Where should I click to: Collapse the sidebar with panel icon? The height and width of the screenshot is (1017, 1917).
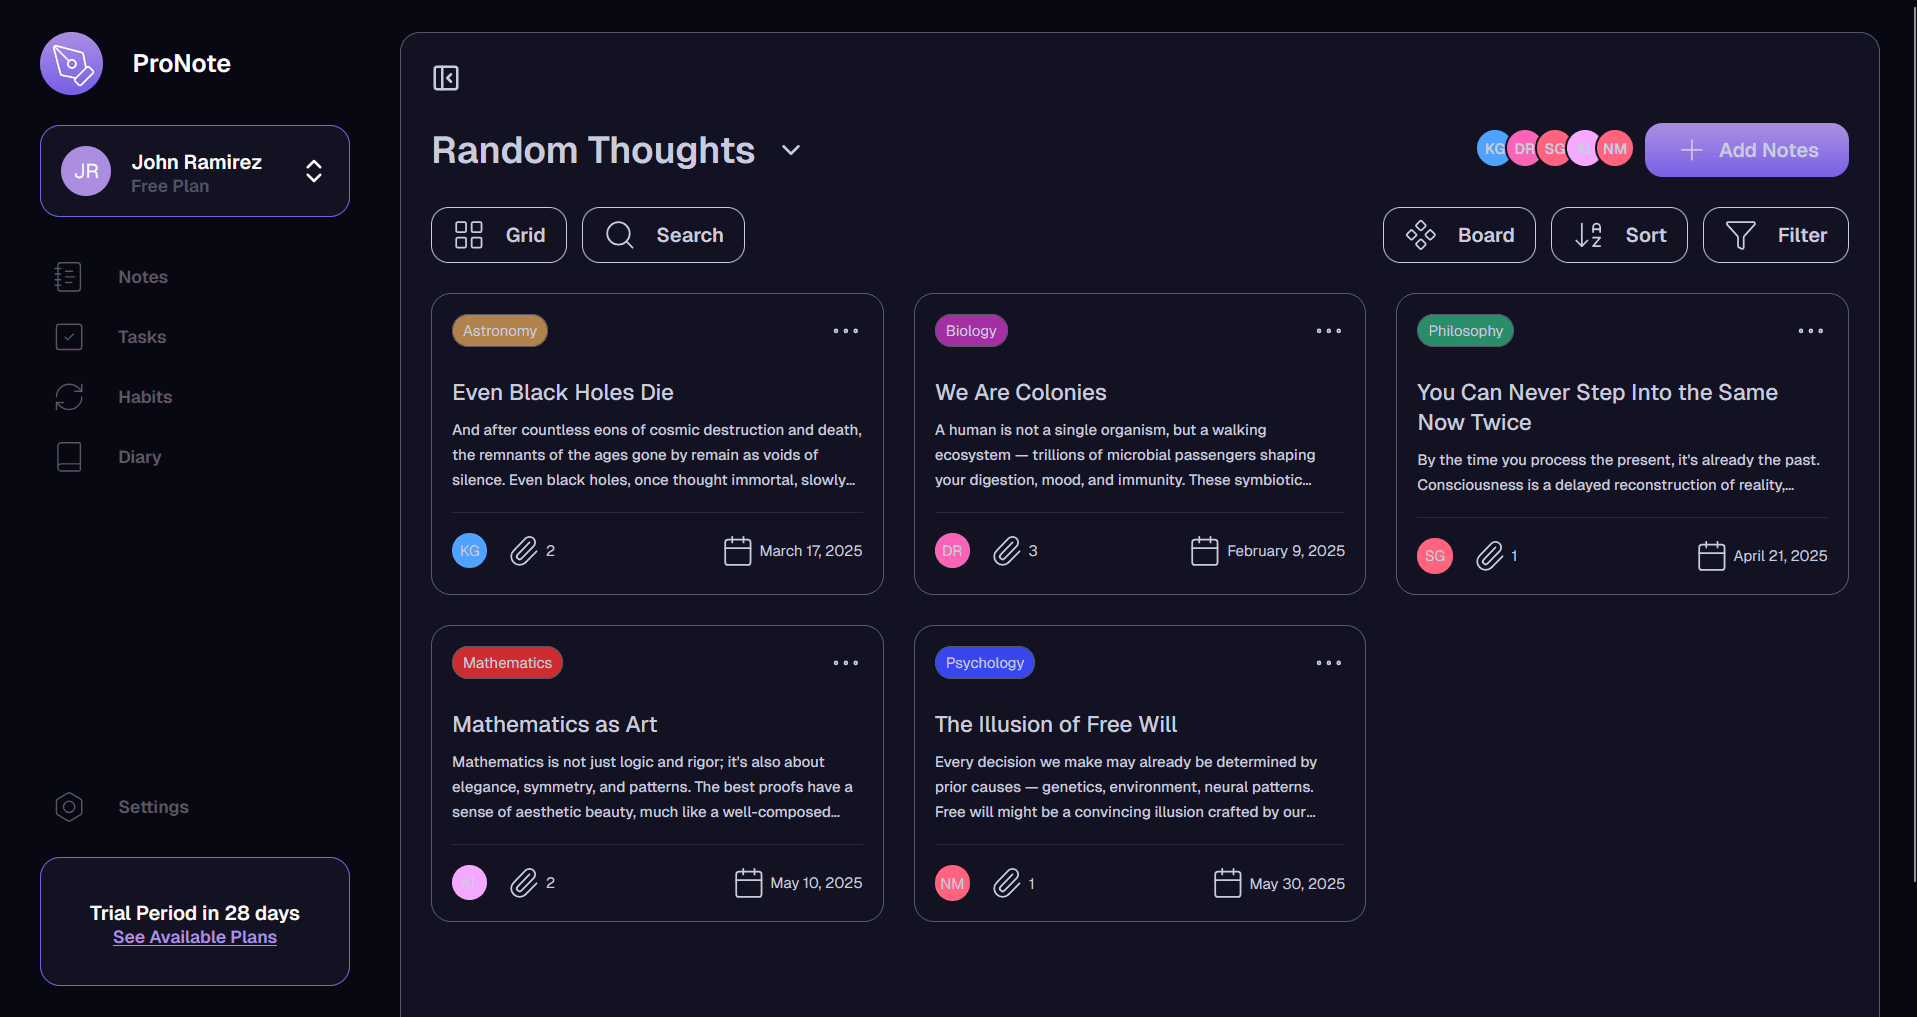click(446, 78)
